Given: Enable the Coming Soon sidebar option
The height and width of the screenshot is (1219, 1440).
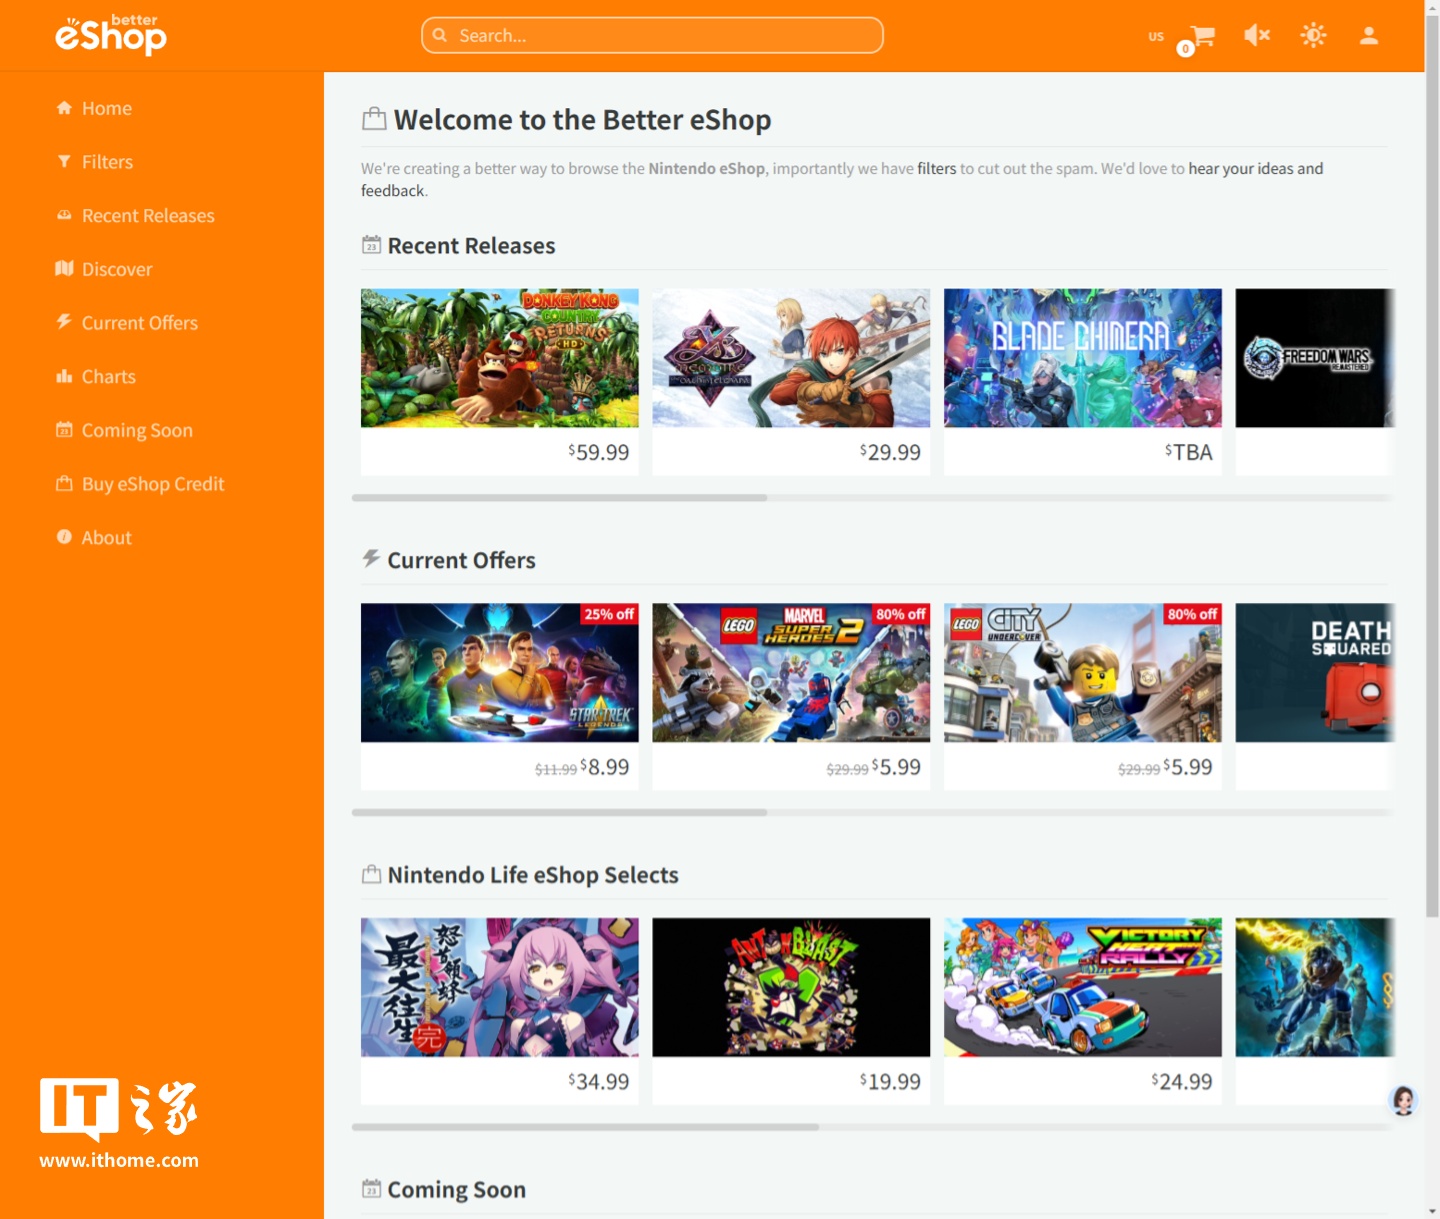Looking at the screenshot, I should (137, 430).
